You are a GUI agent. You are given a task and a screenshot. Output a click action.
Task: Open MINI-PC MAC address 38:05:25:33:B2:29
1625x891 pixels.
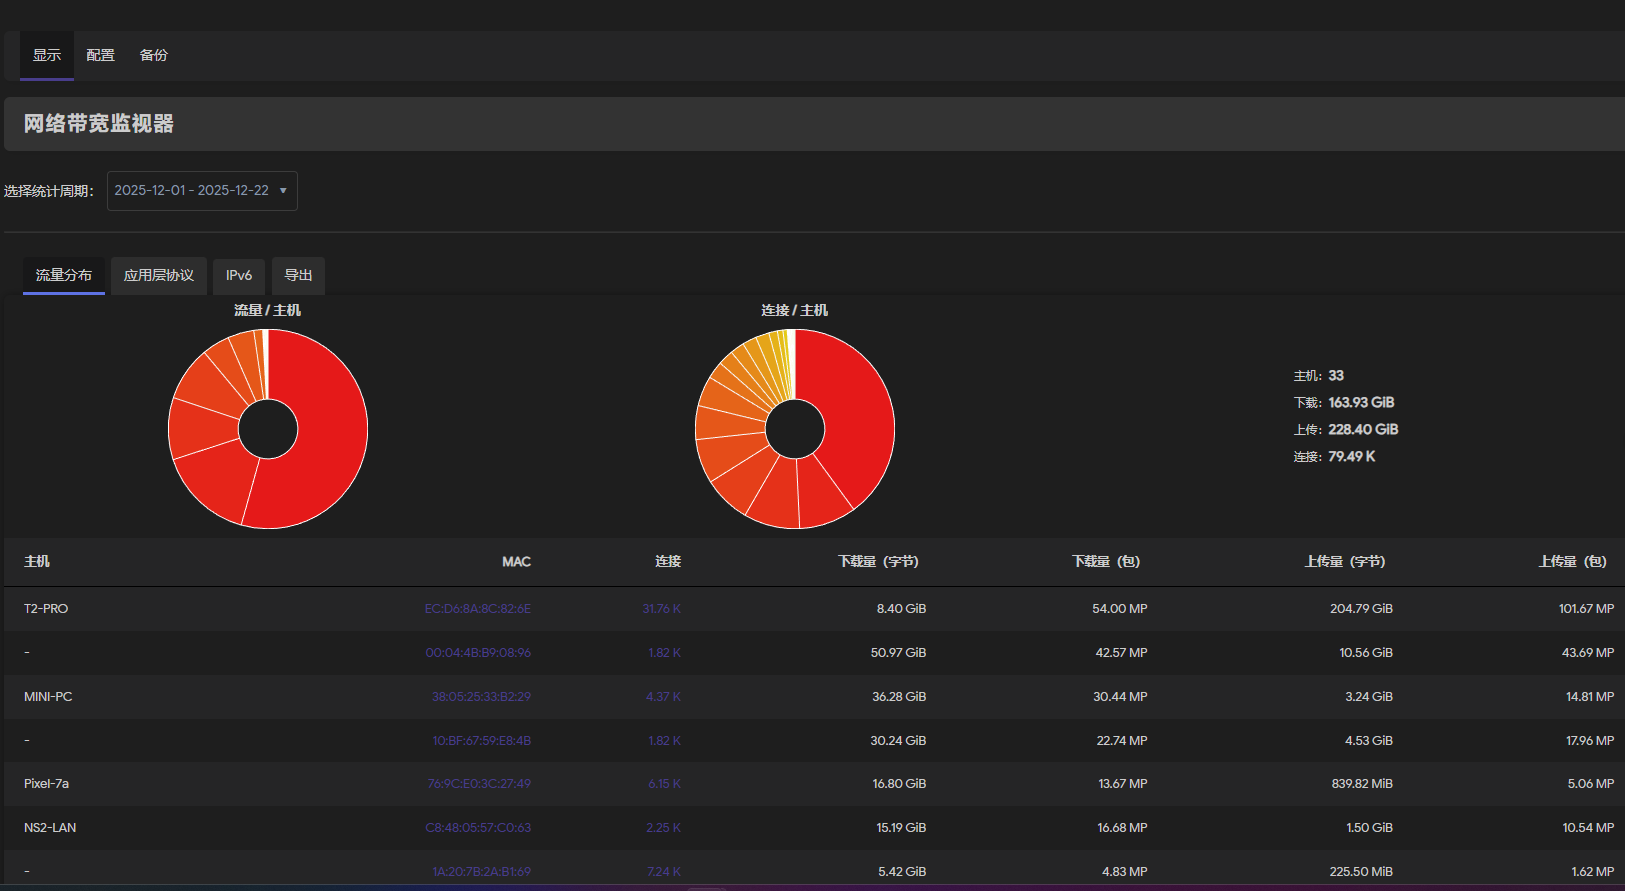coord(481,697)
